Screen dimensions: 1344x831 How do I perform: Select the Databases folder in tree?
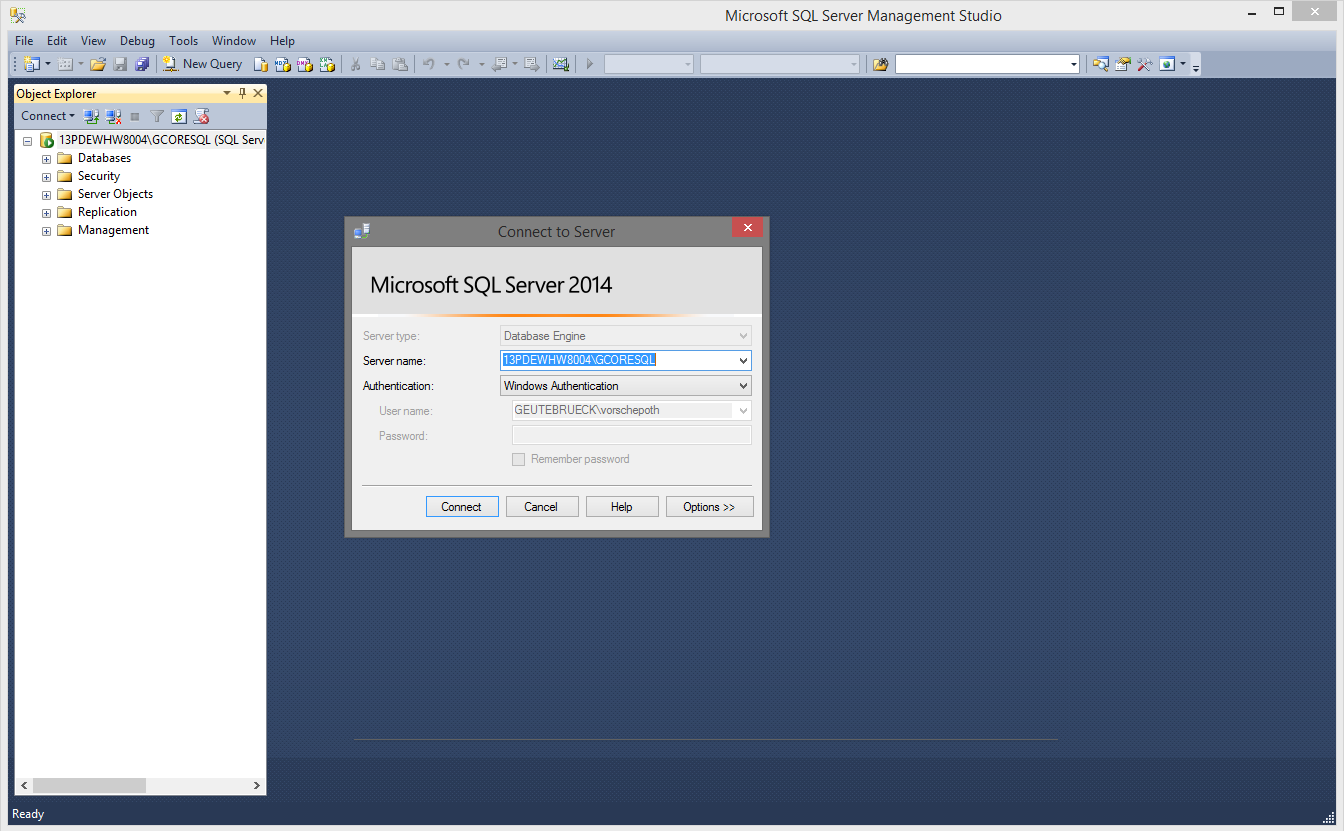pyautogui.click(x=104, y=158)
